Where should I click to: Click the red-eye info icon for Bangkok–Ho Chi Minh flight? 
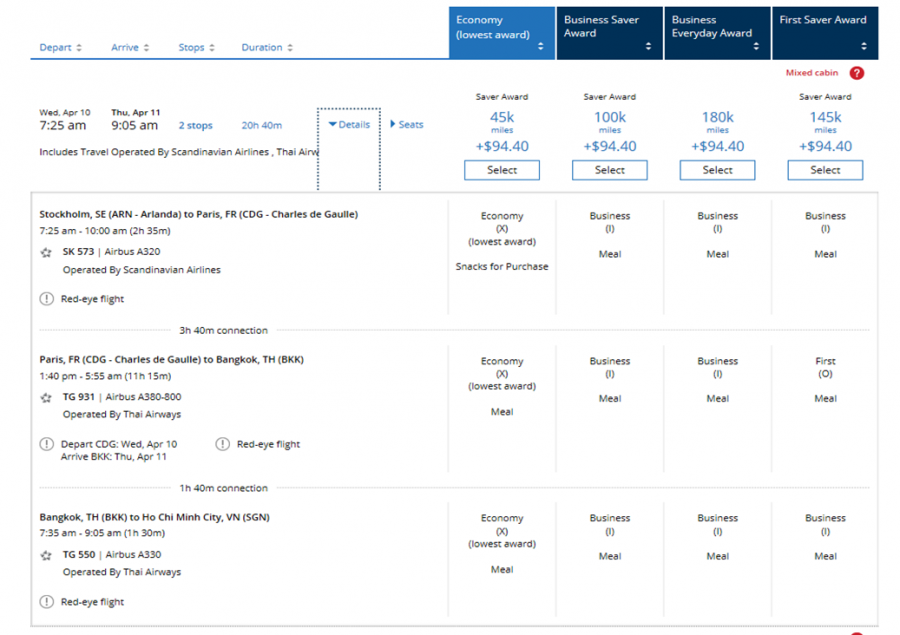point(46,602)
